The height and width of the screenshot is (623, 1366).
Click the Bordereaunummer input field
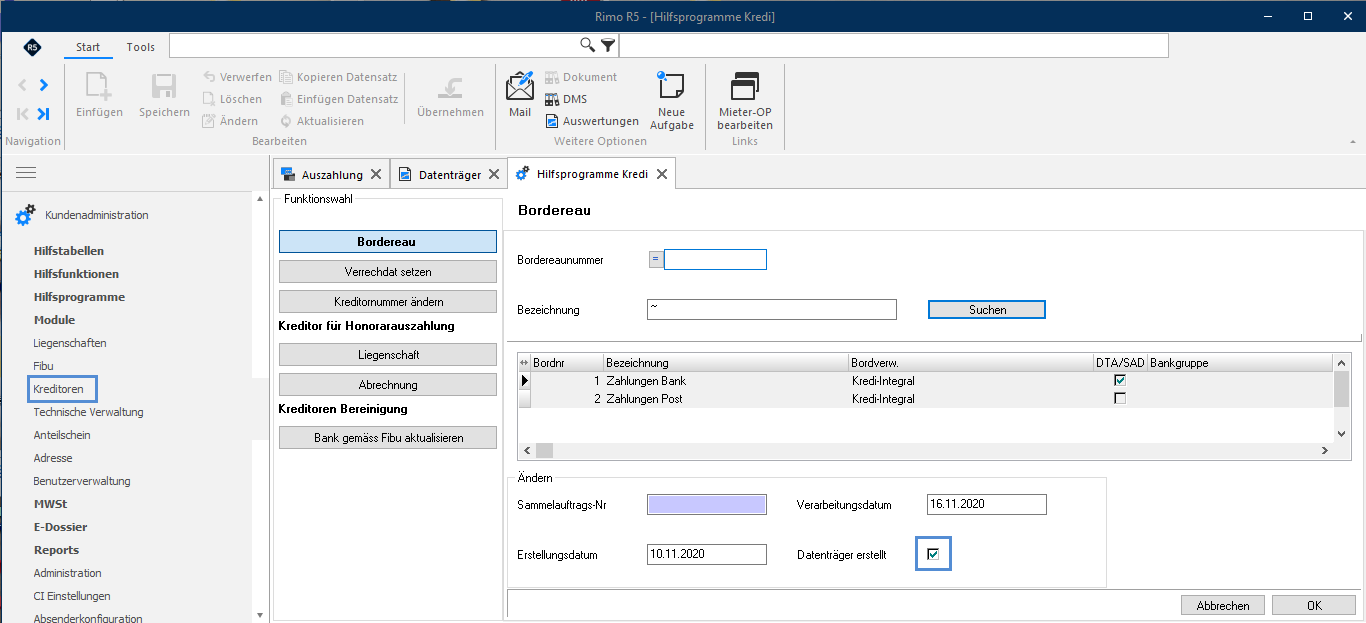click(x=715, y=259)
